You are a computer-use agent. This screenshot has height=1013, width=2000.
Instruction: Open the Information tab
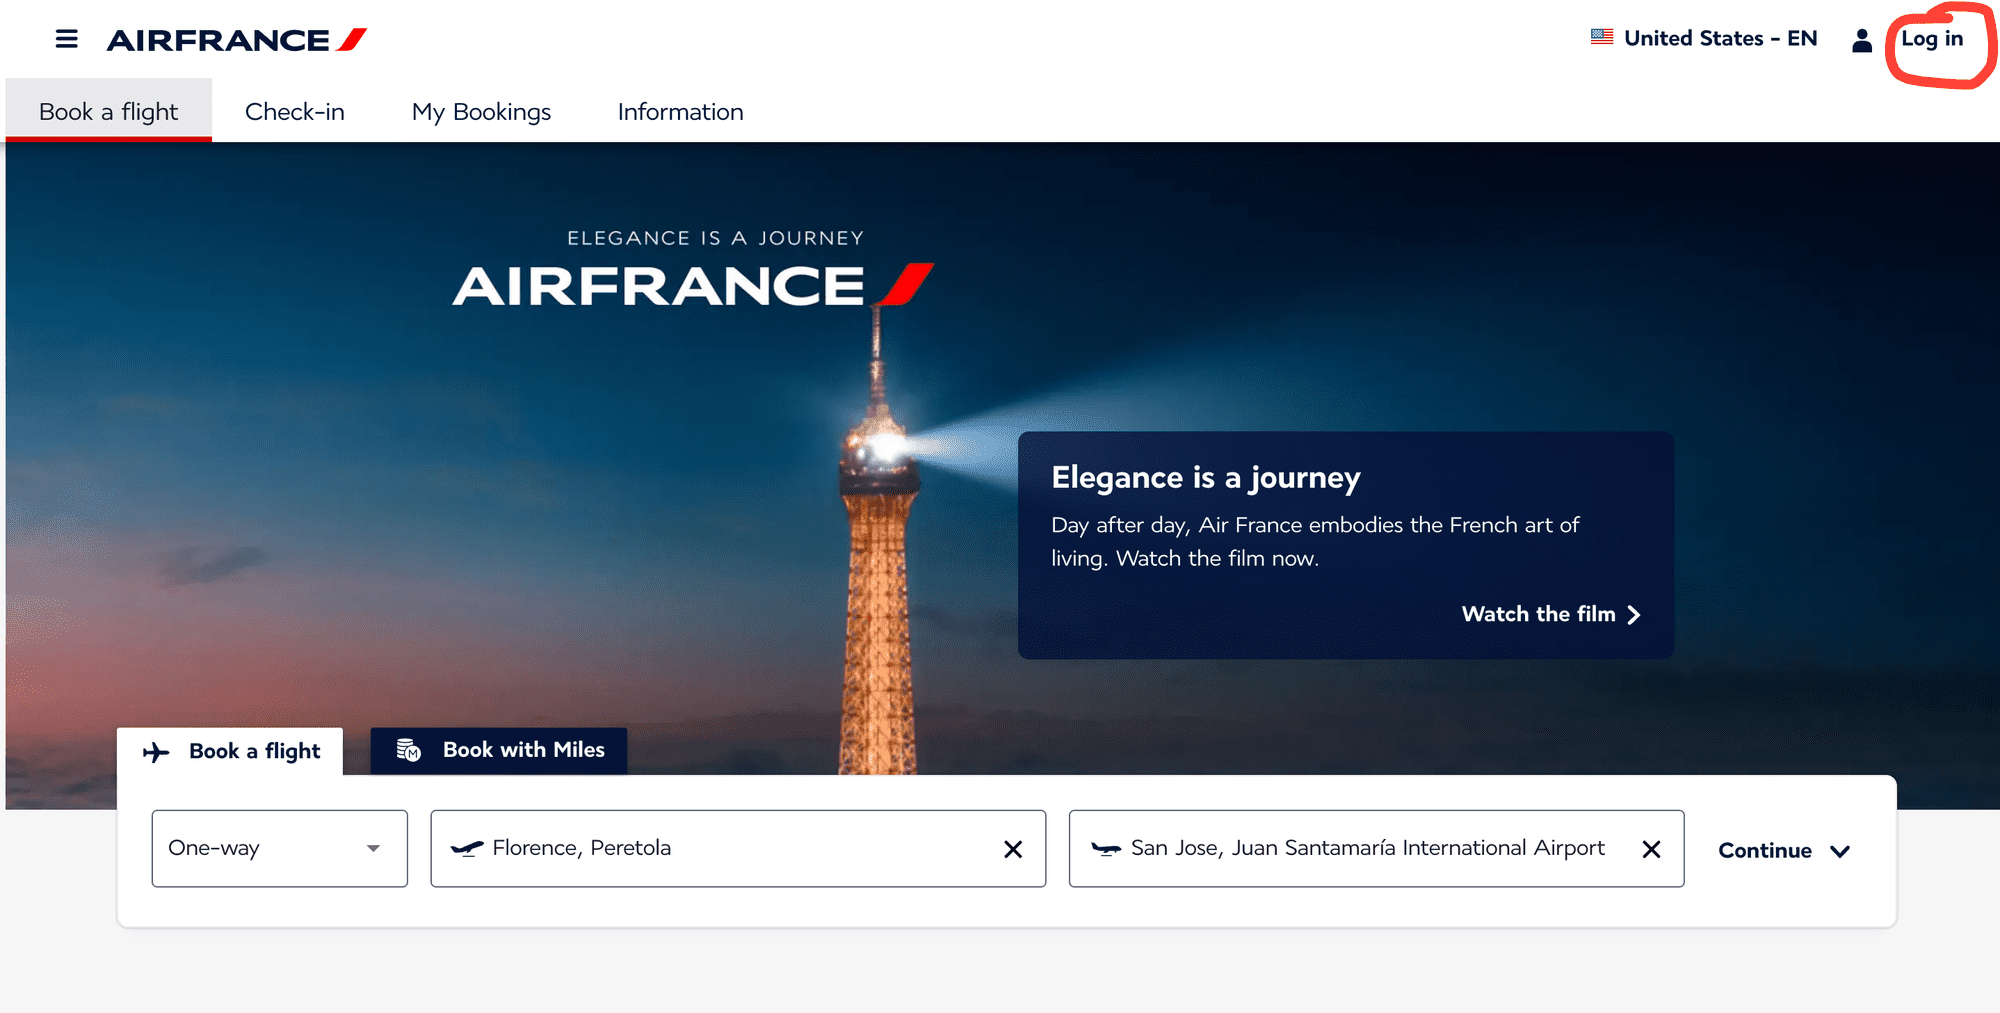[x=680, y=111]
